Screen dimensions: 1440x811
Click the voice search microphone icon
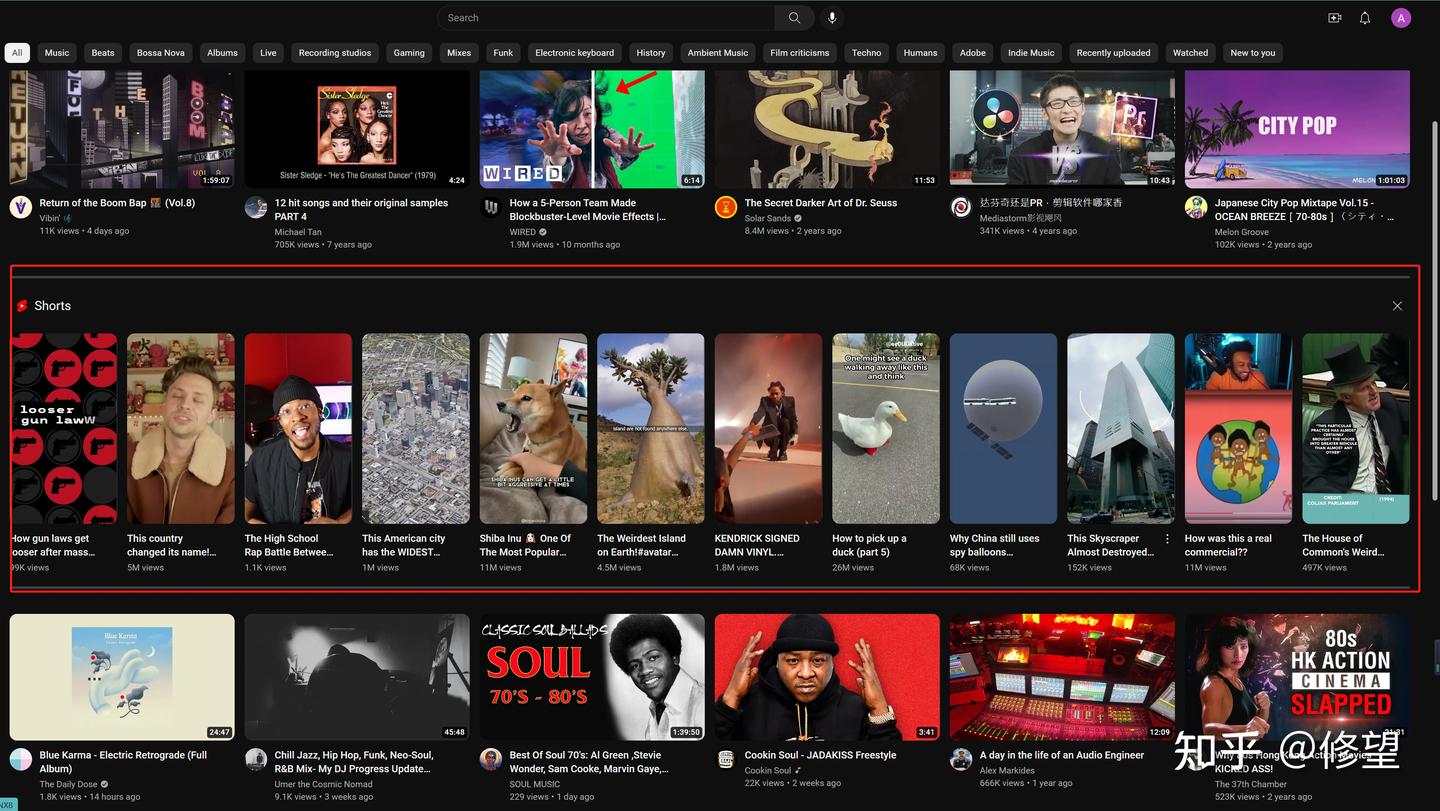pos(832,17)
